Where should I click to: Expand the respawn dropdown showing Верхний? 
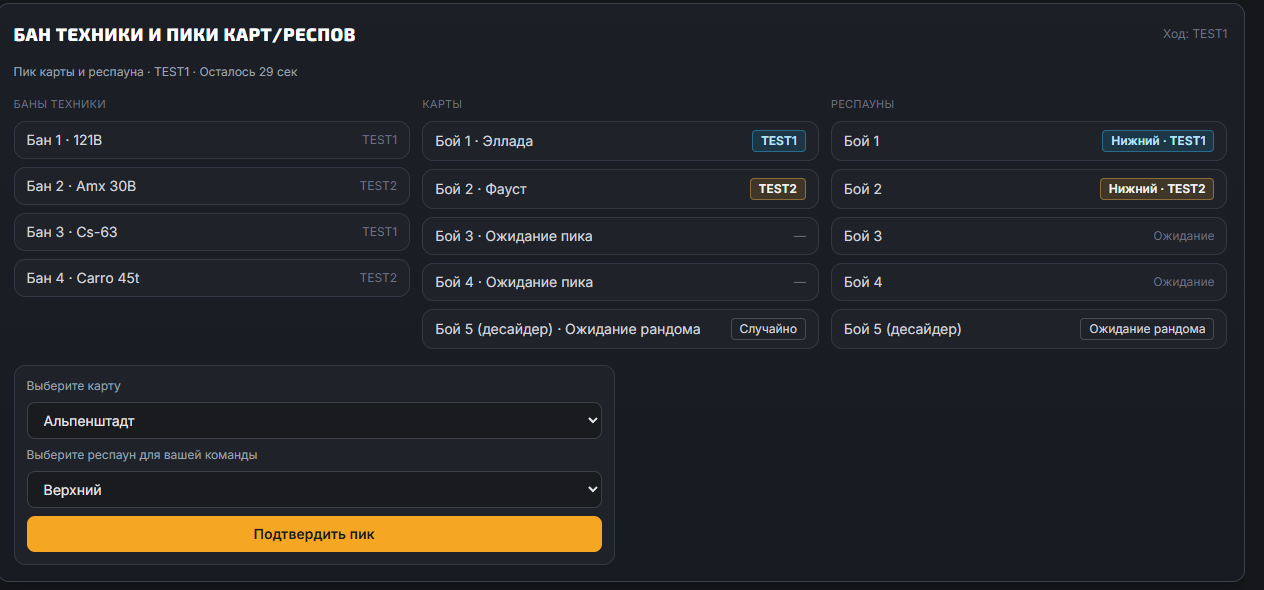(314, 490)
